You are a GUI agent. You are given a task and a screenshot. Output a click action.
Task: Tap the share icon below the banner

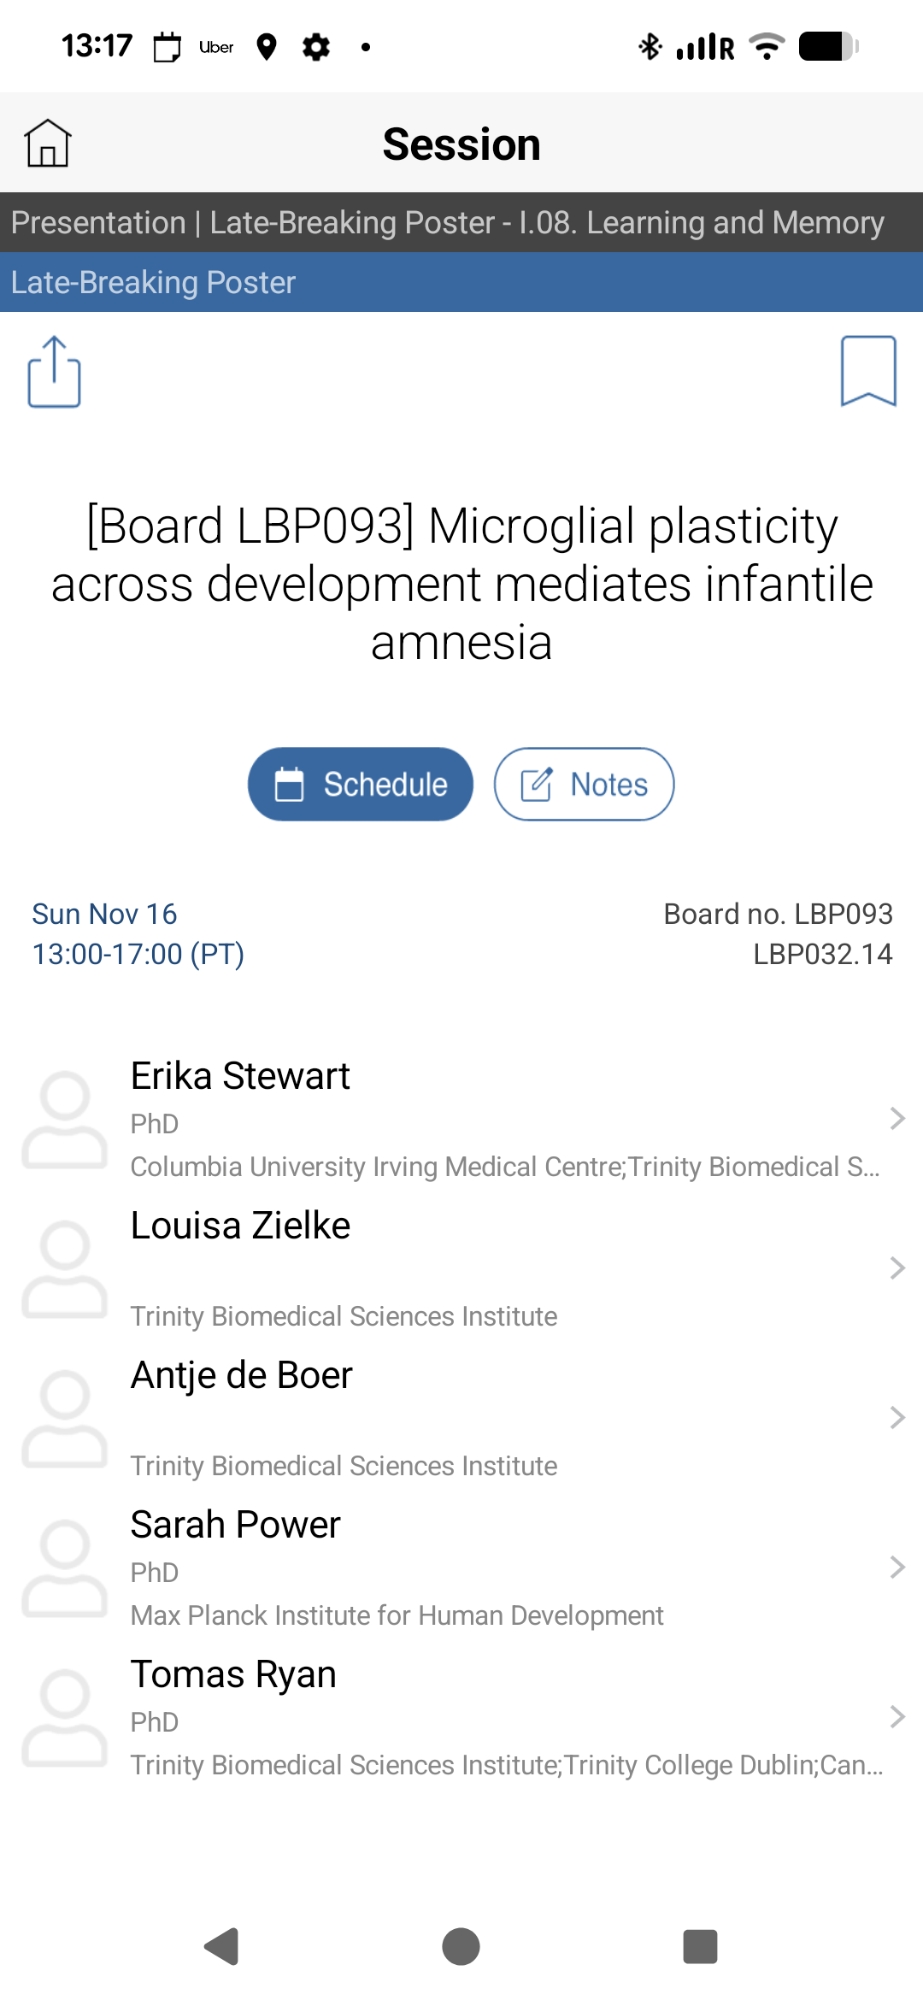click(54, 372)
